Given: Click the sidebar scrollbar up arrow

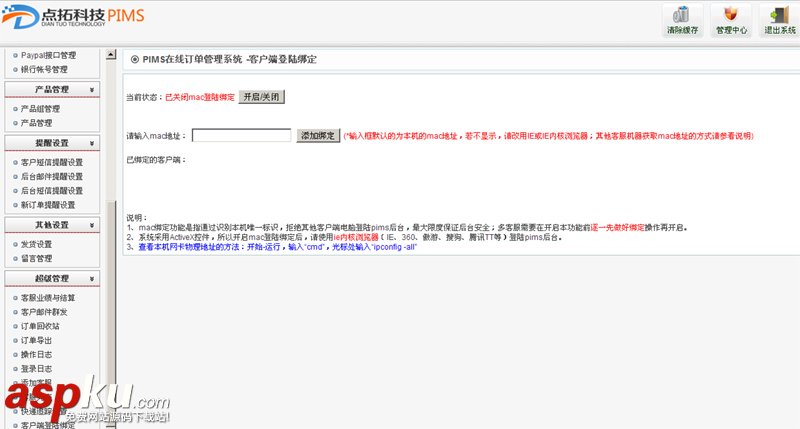Looking at the screenshot, I should (x=111, y=55).
